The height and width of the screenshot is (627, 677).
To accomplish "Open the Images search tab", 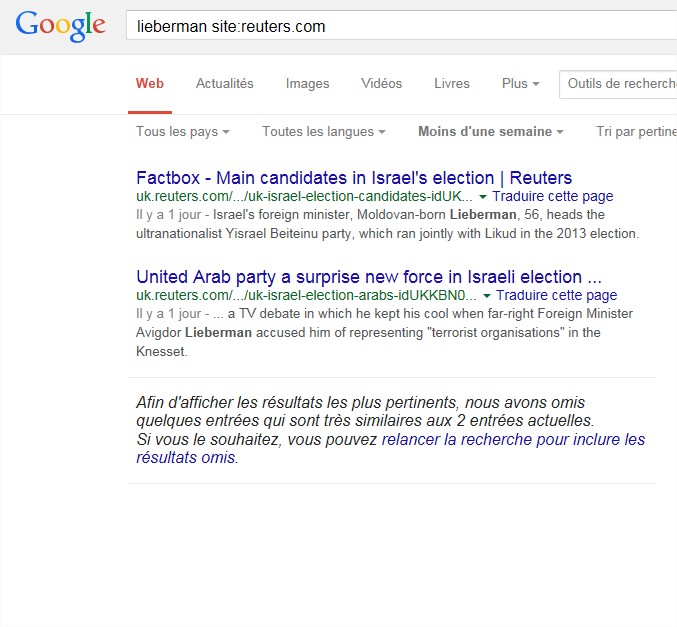I will [307, 84].
